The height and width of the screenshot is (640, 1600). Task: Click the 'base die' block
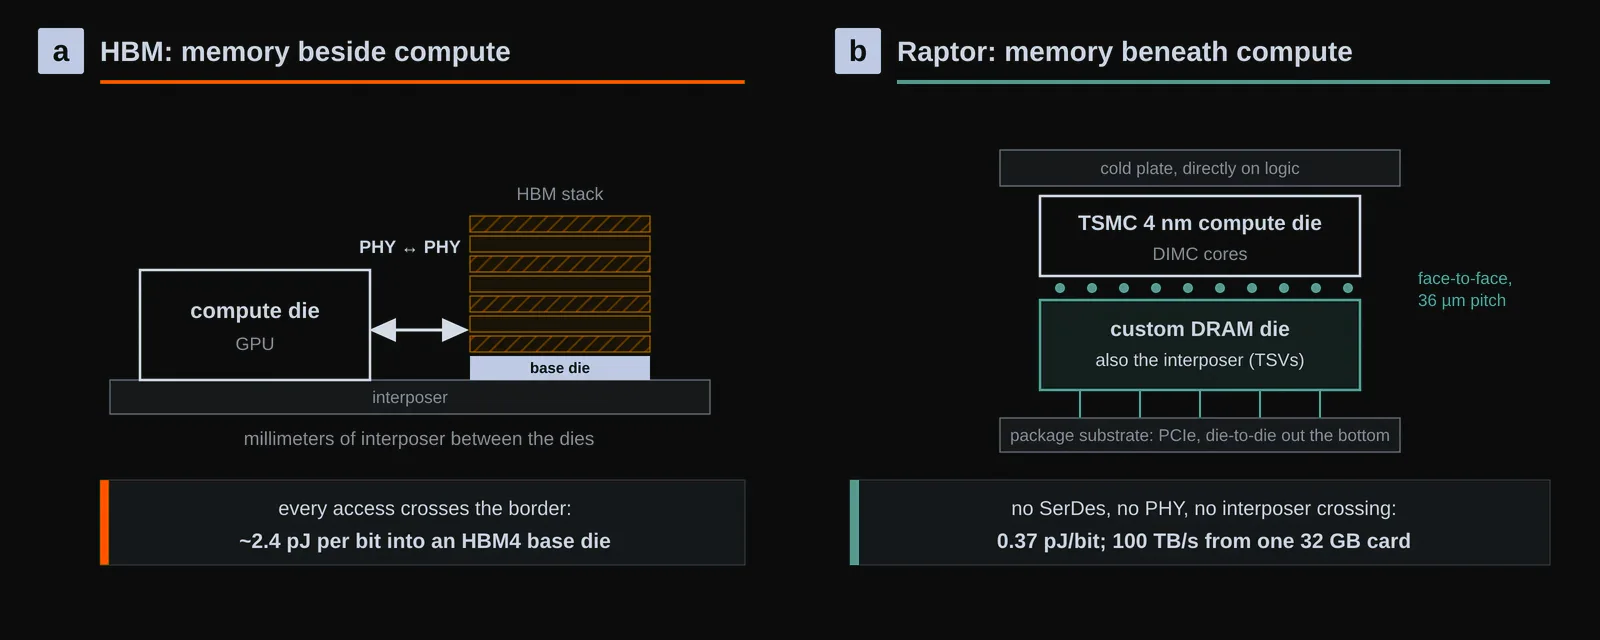point(560,368)
